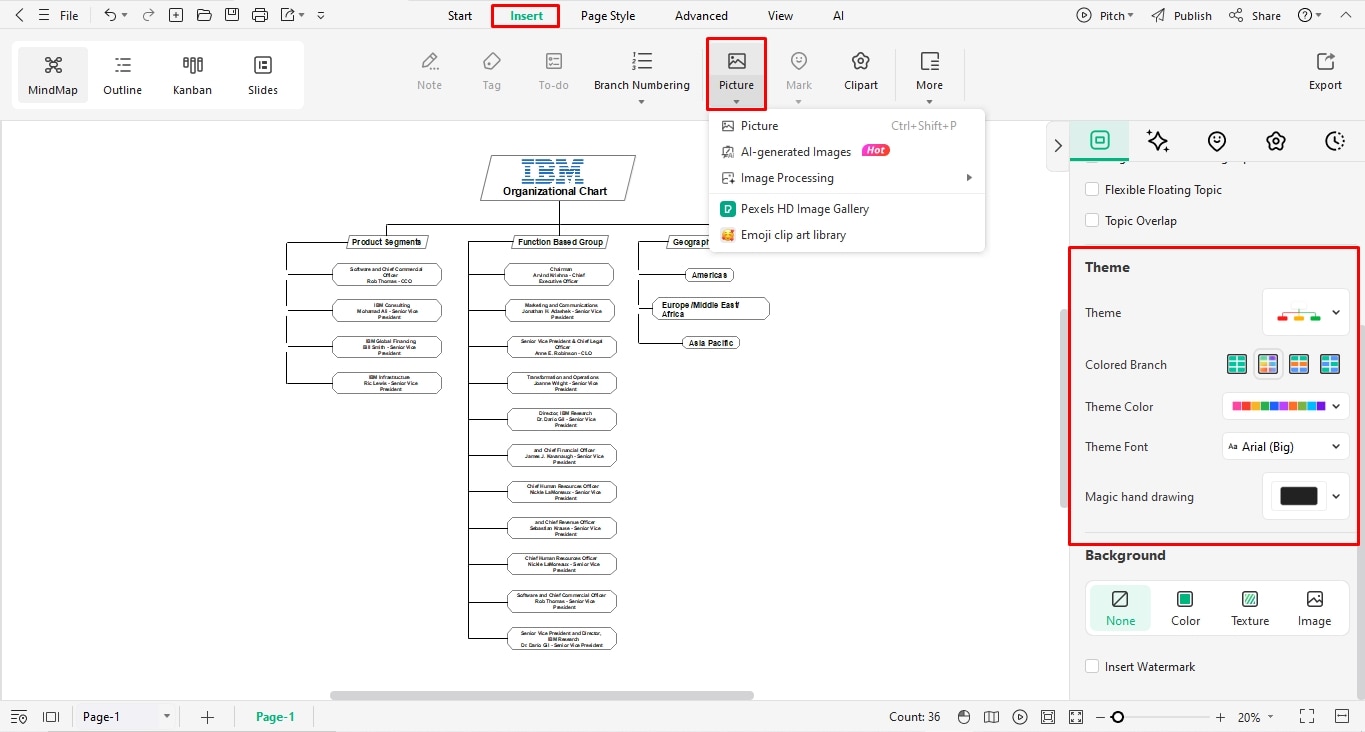Expand the More dropdown in ribbon
1365x732 pixels.
(x=929, y=76)
